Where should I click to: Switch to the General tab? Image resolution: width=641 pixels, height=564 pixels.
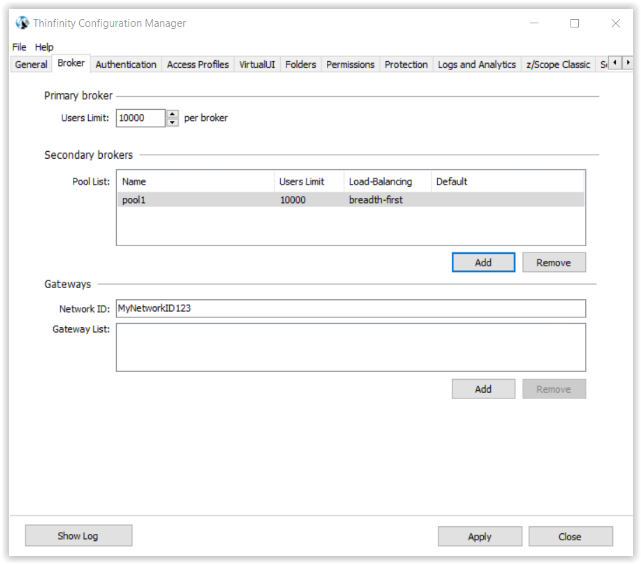pyautogui.click(x=31, y=65)
